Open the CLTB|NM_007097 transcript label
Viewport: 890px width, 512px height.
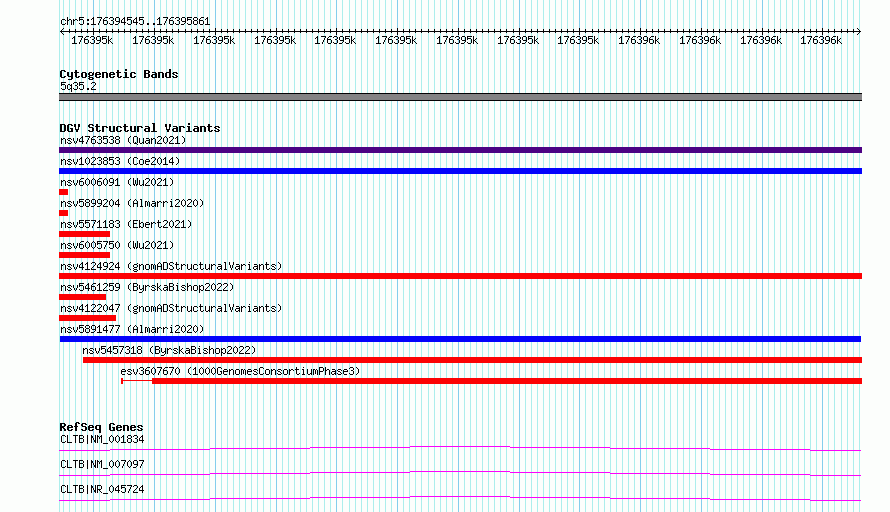pyautogui.click(x=102, y=464)
